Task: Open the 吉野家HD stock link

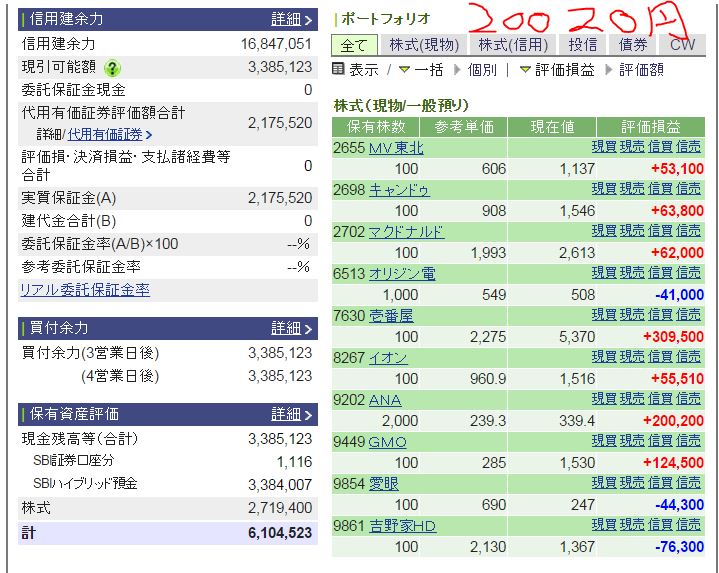Action: pos(402,526)
